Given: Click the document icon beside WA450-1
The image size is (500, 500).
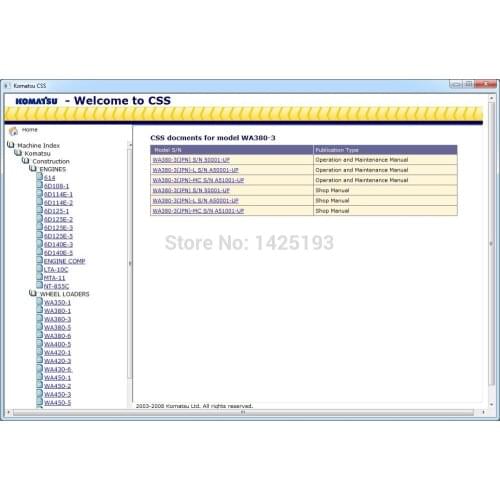Looking at the screenshot, I should [40, 377].
